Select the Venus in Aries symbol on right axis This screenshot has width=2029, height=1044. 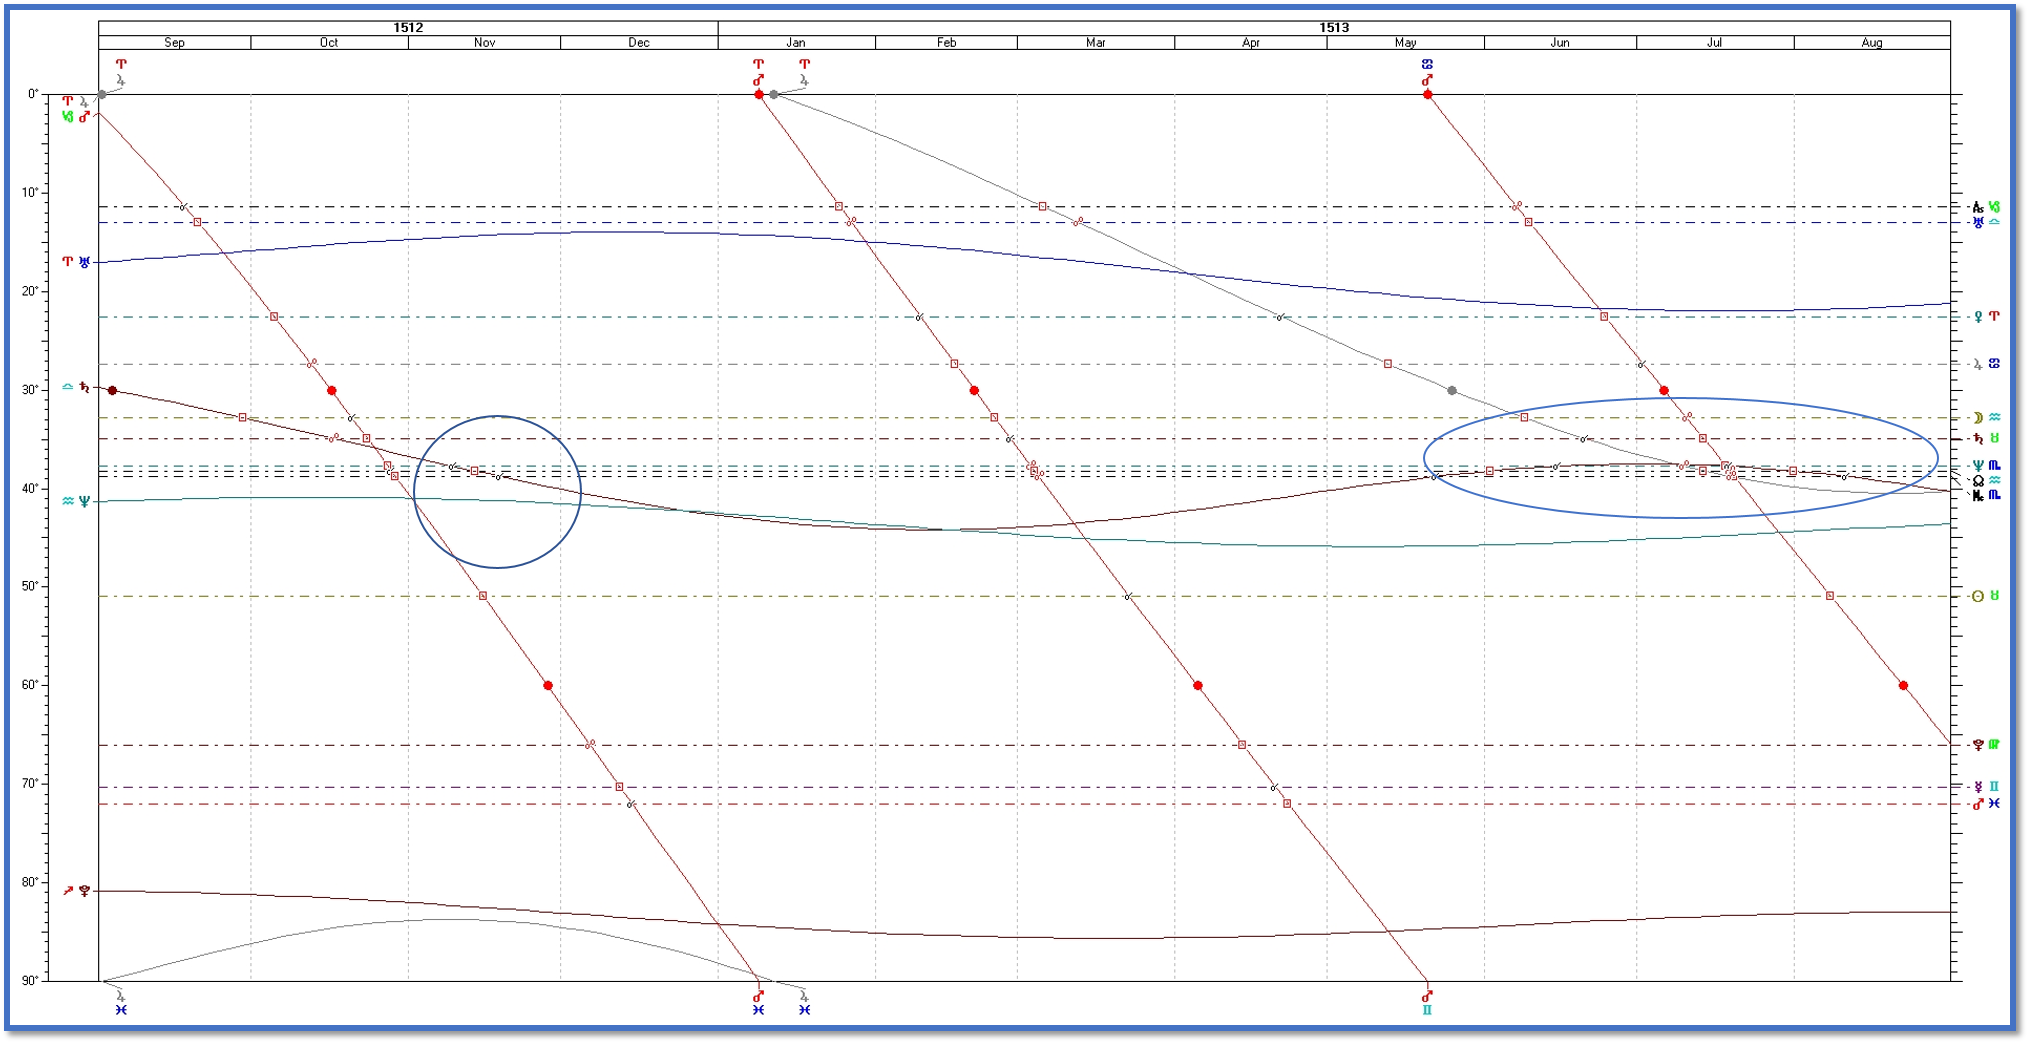pos(1985,317)
